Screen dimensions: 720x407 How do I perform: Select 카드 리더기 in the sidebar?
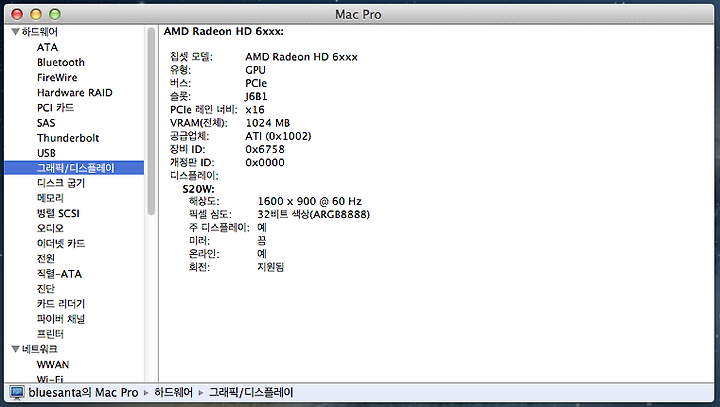(x=61, y=304)
